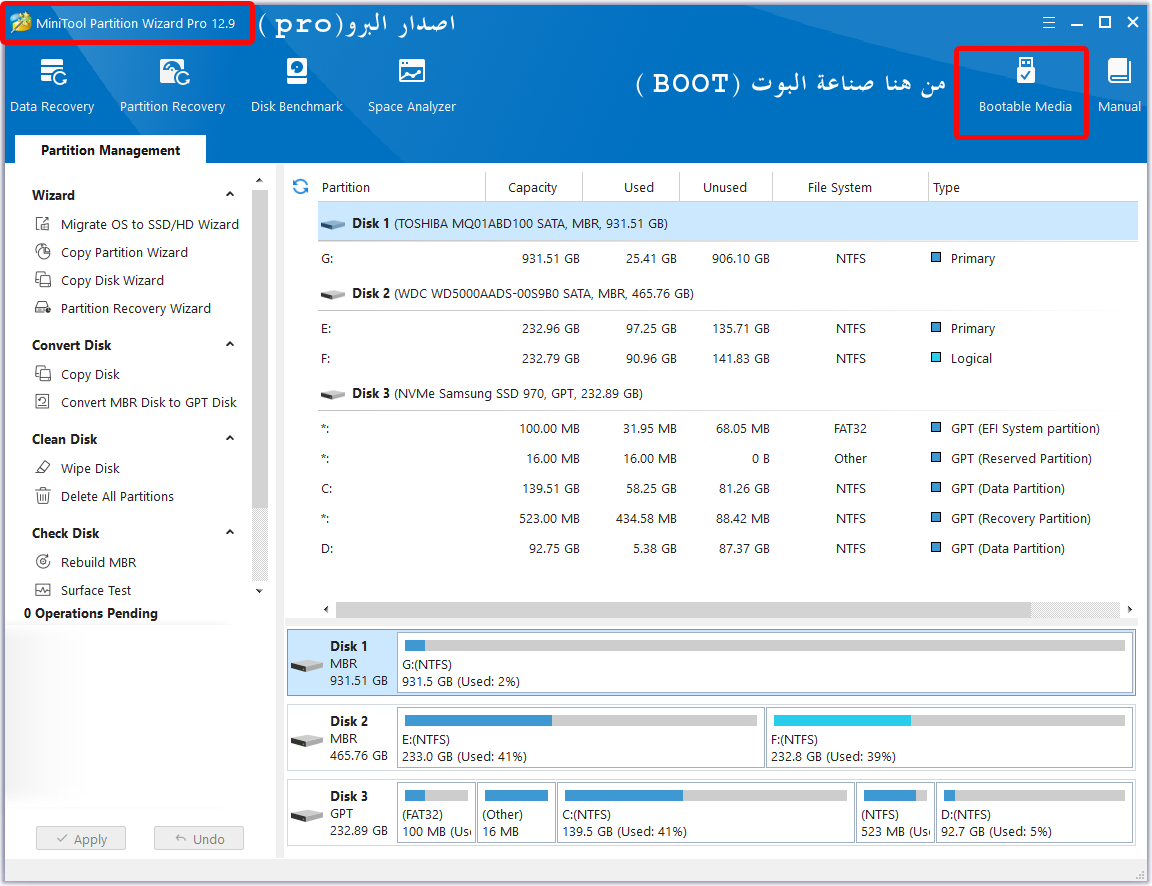Click the Disk 3 icon in partition list

click(333, 395)
